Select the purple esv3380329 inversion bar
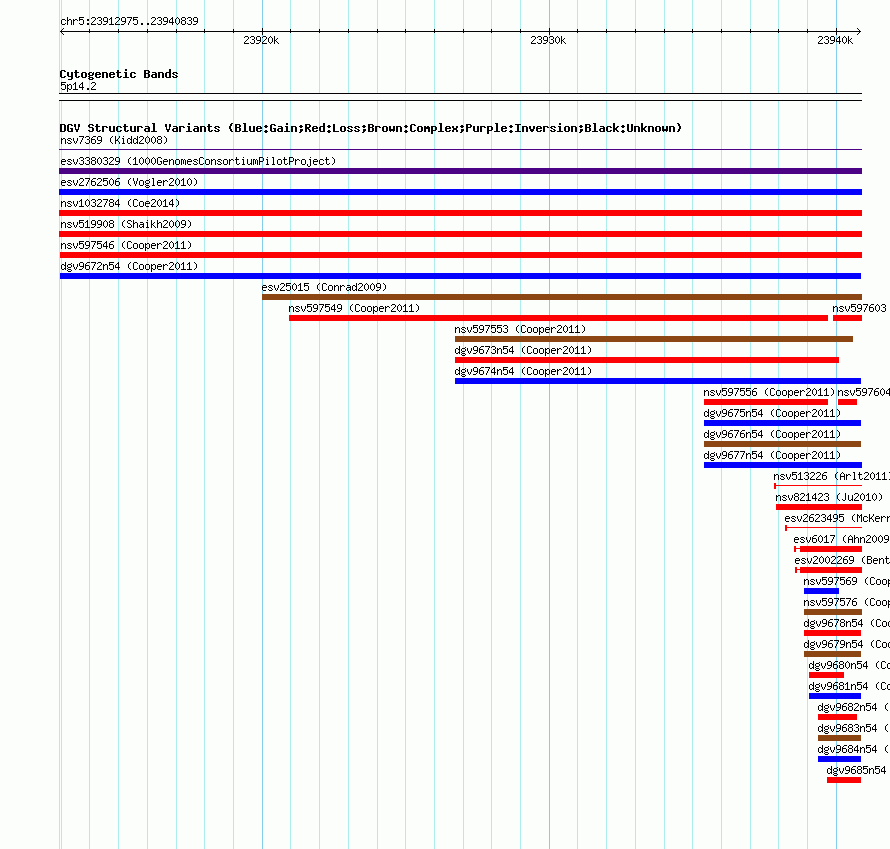This screenshot has height=849, width=890. click(x=460, y=171)
